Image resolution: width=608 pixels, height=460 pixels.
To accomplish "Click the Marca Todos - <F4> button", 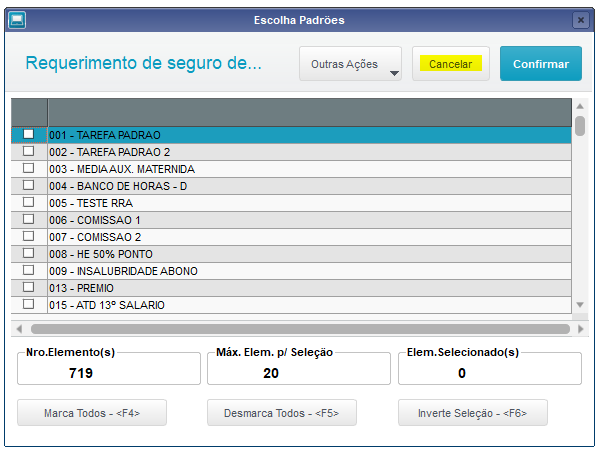I will [x=92, y=413].
